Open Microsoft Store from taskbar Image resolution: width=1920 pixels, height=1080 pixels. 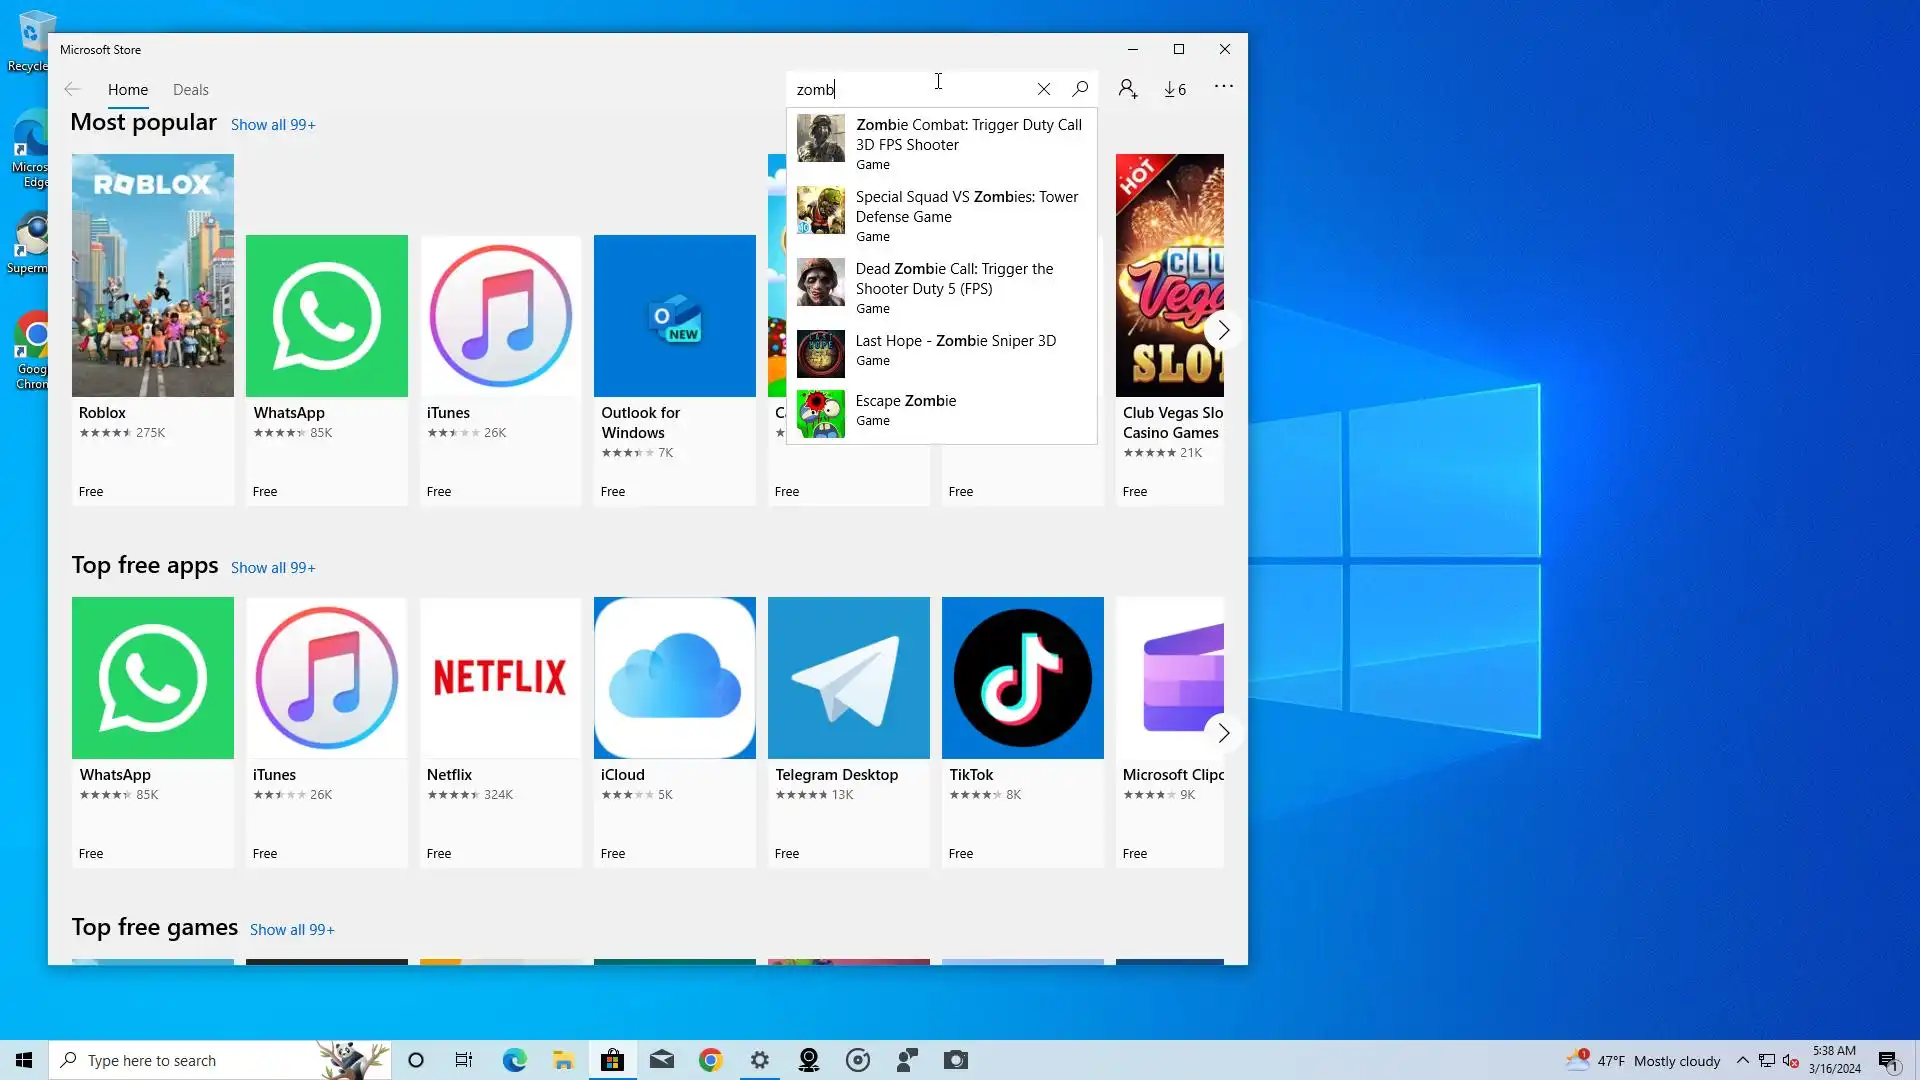(612, 1060)
